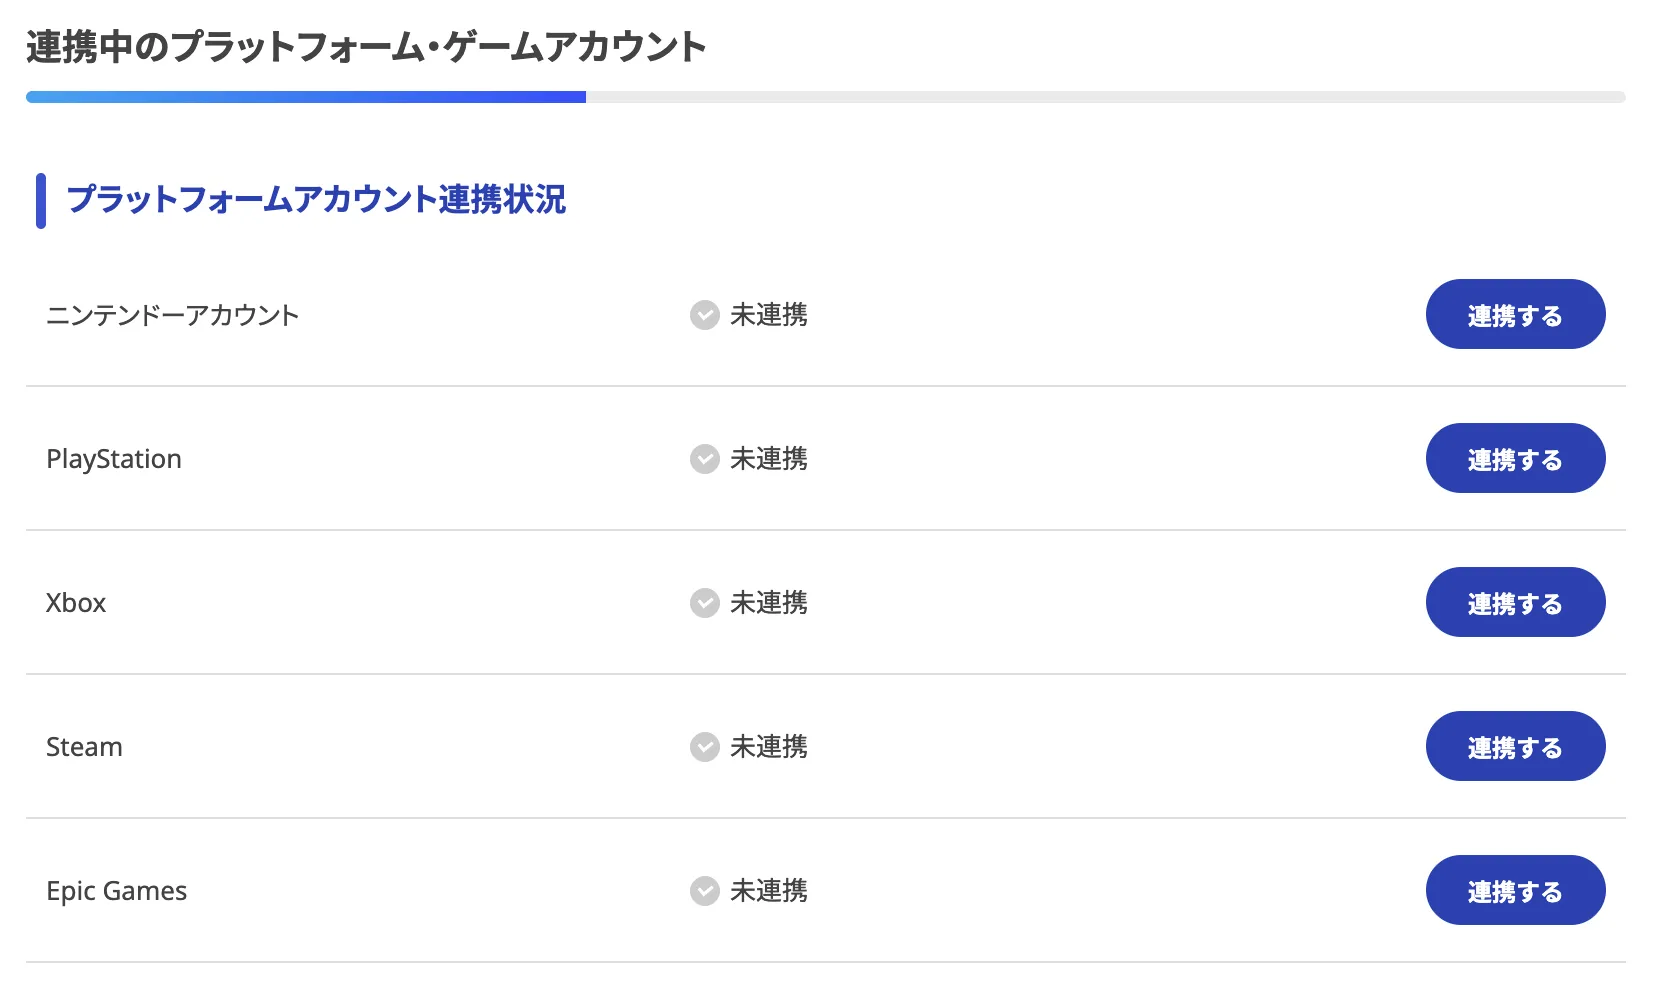Click the 未連携 status label for PlayStation
Screen dimensions: 1656x990
[770, 459]
